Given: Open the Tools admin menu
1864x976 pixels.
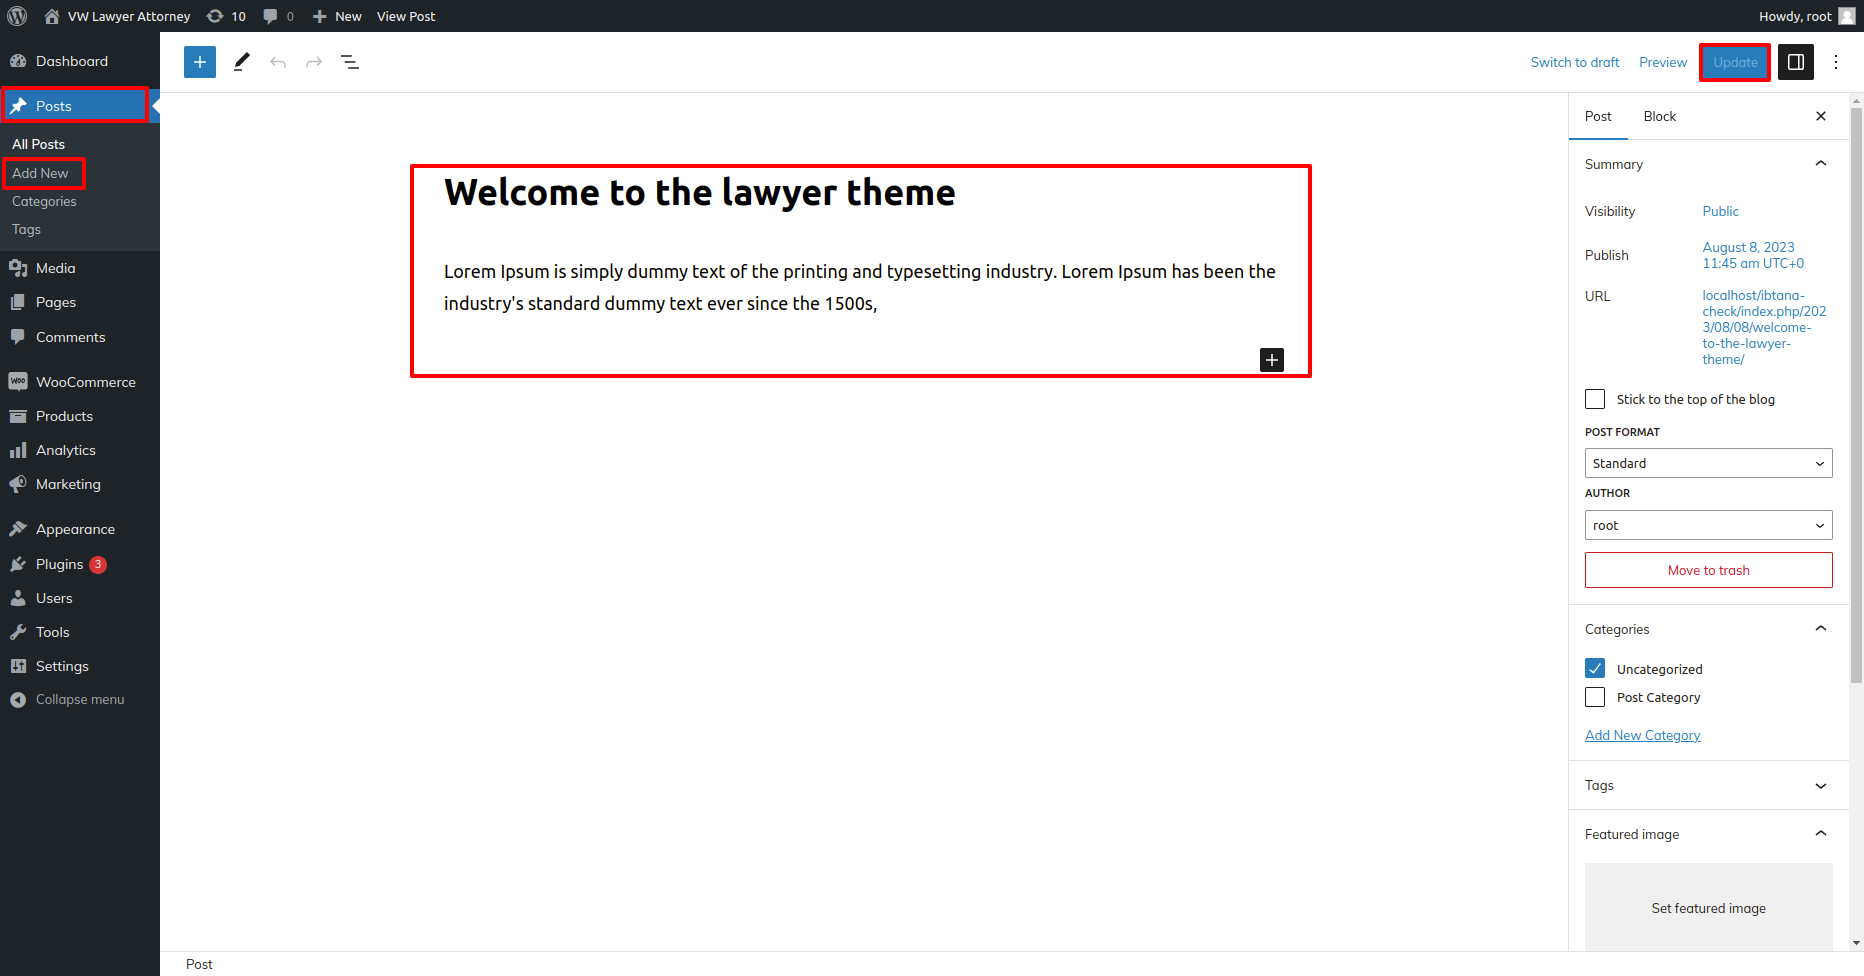Looking at the screenshot, I should pyautogui.click(x=80, y=632).
